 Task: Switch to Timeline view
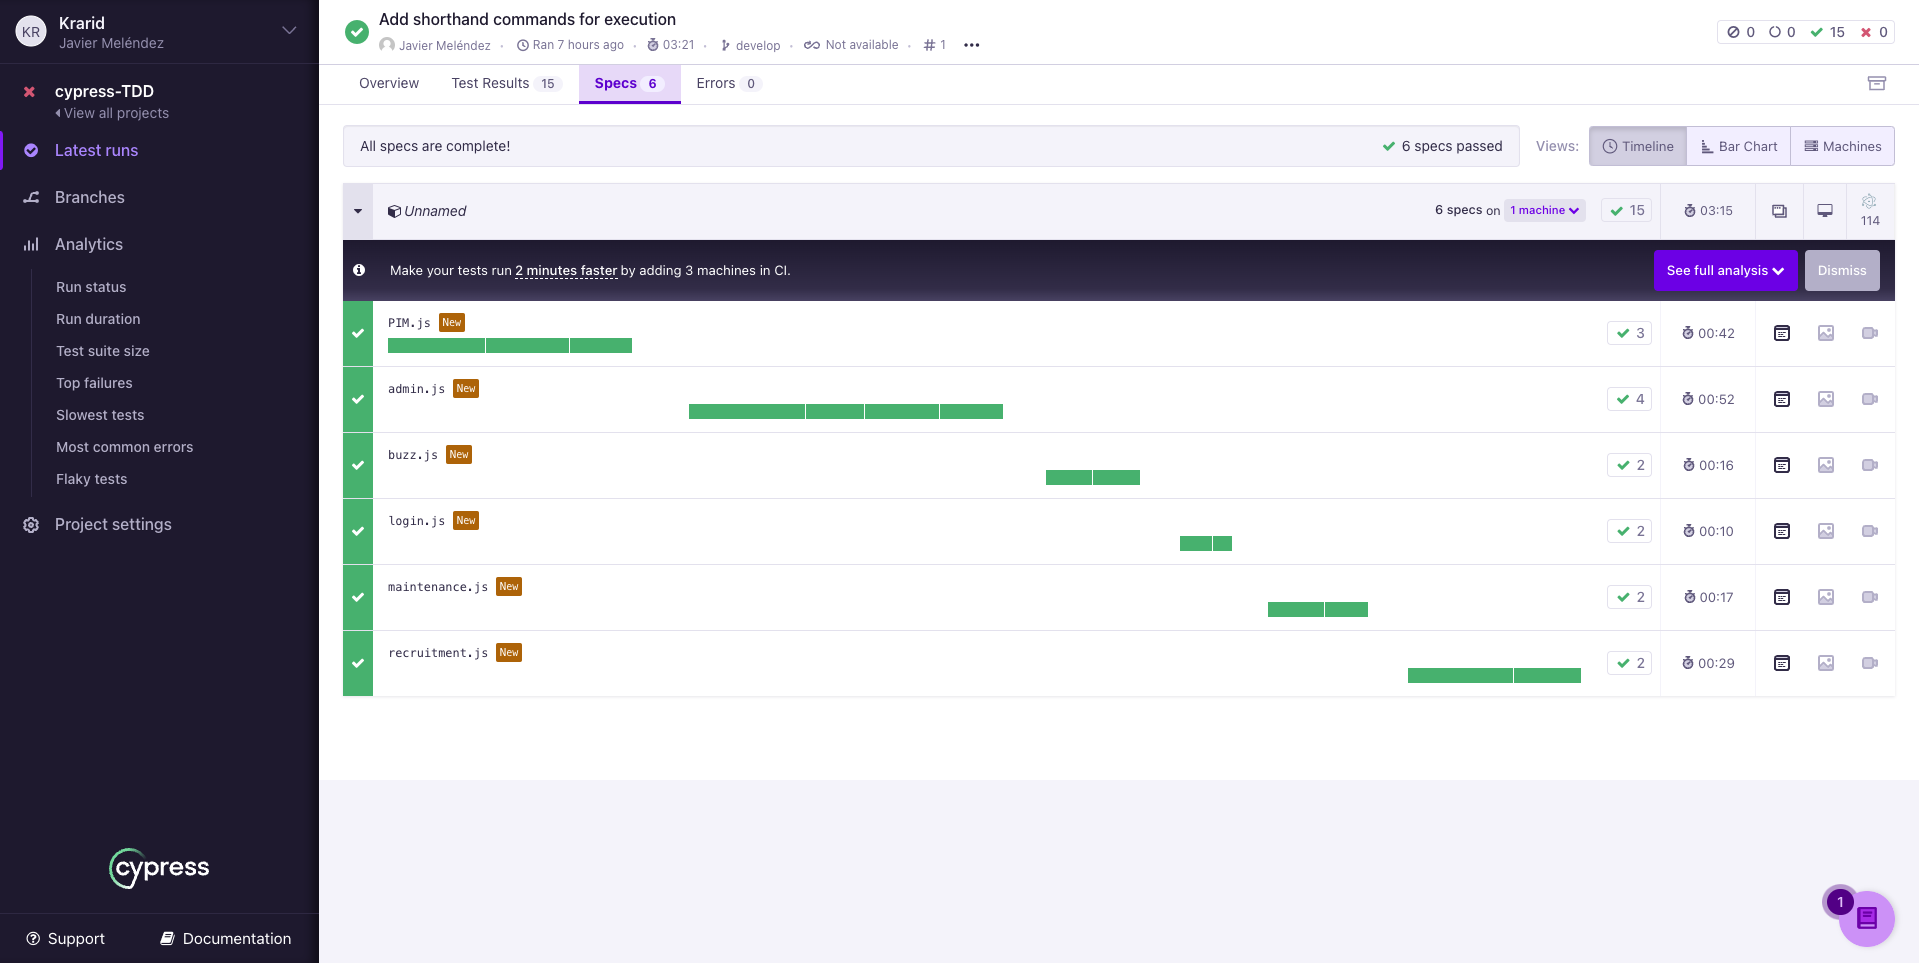pyautogui.click(x=1638, y=146)
